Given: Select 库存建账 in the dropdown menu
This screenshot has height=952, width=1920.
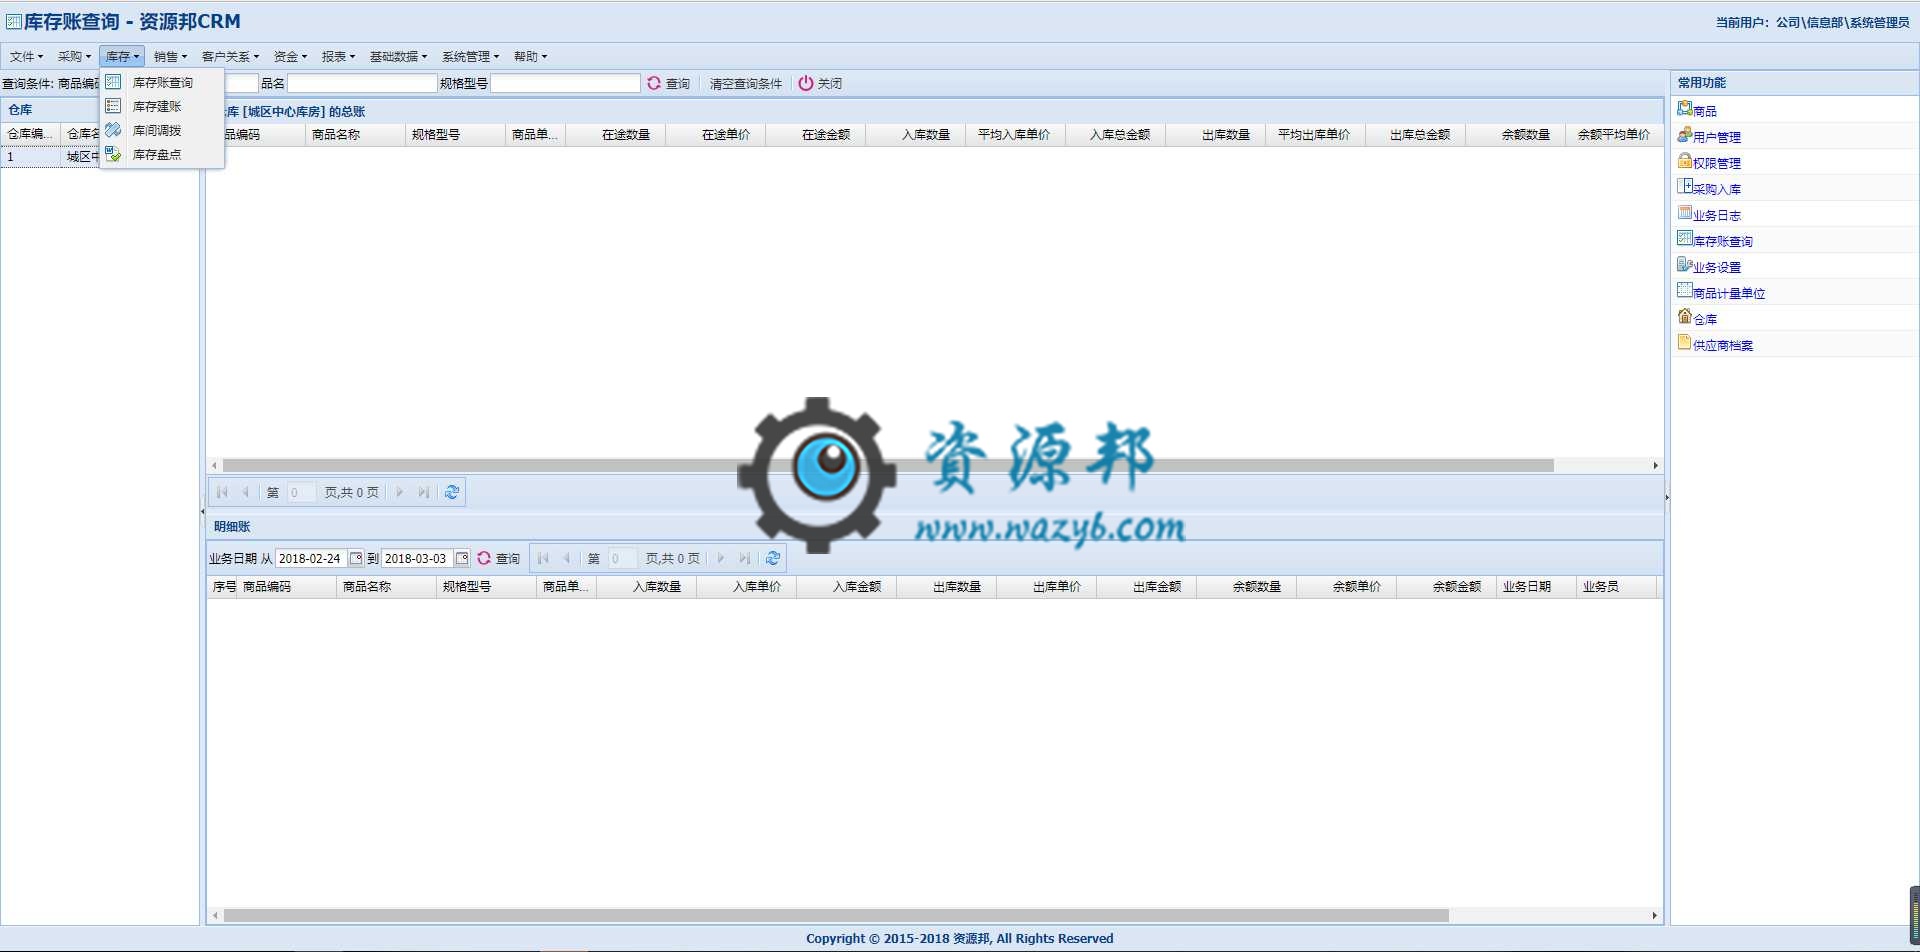Looking at the screenshot, I should click(161, 106).
